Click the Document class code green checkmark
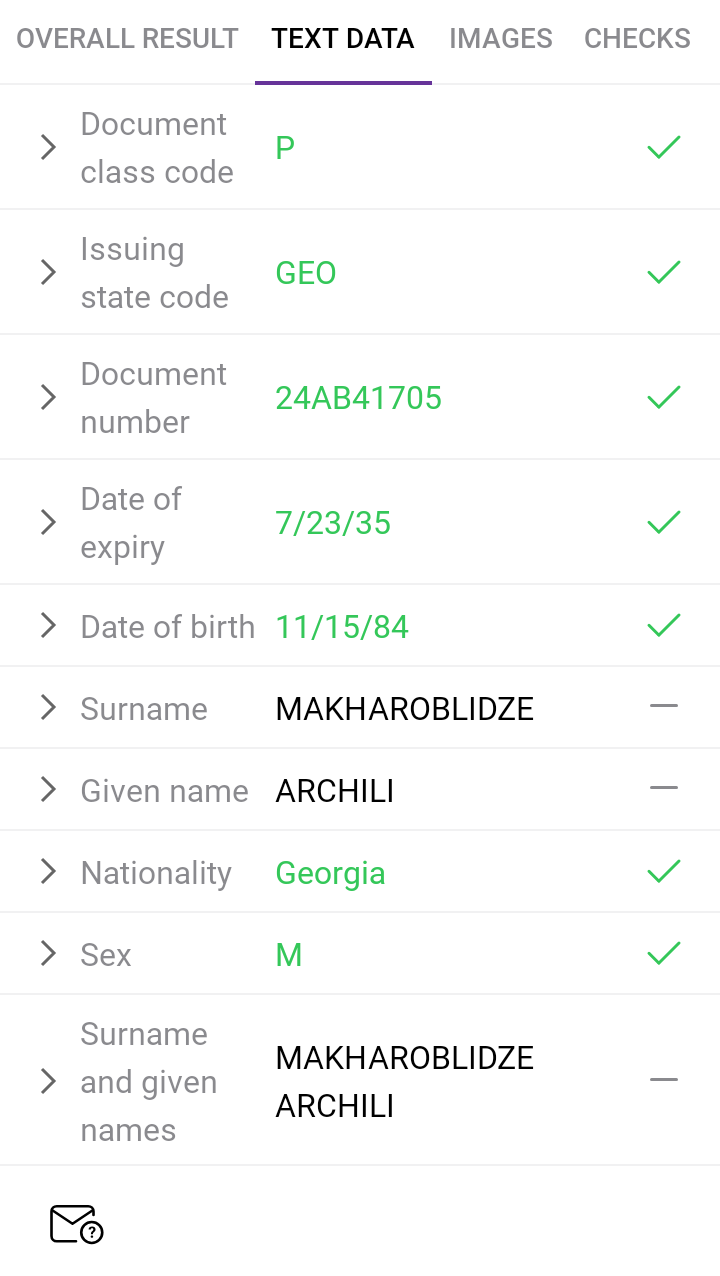Viewport: 720px width, 1276px height. point(664,148)
